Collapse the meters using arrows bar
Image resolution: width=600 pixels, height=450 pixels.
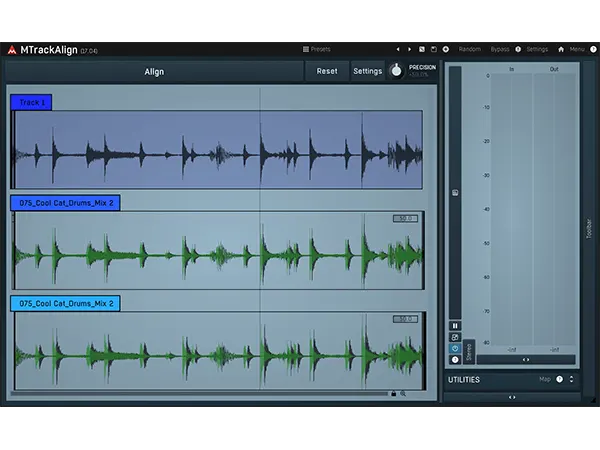[x=526, y=360]
